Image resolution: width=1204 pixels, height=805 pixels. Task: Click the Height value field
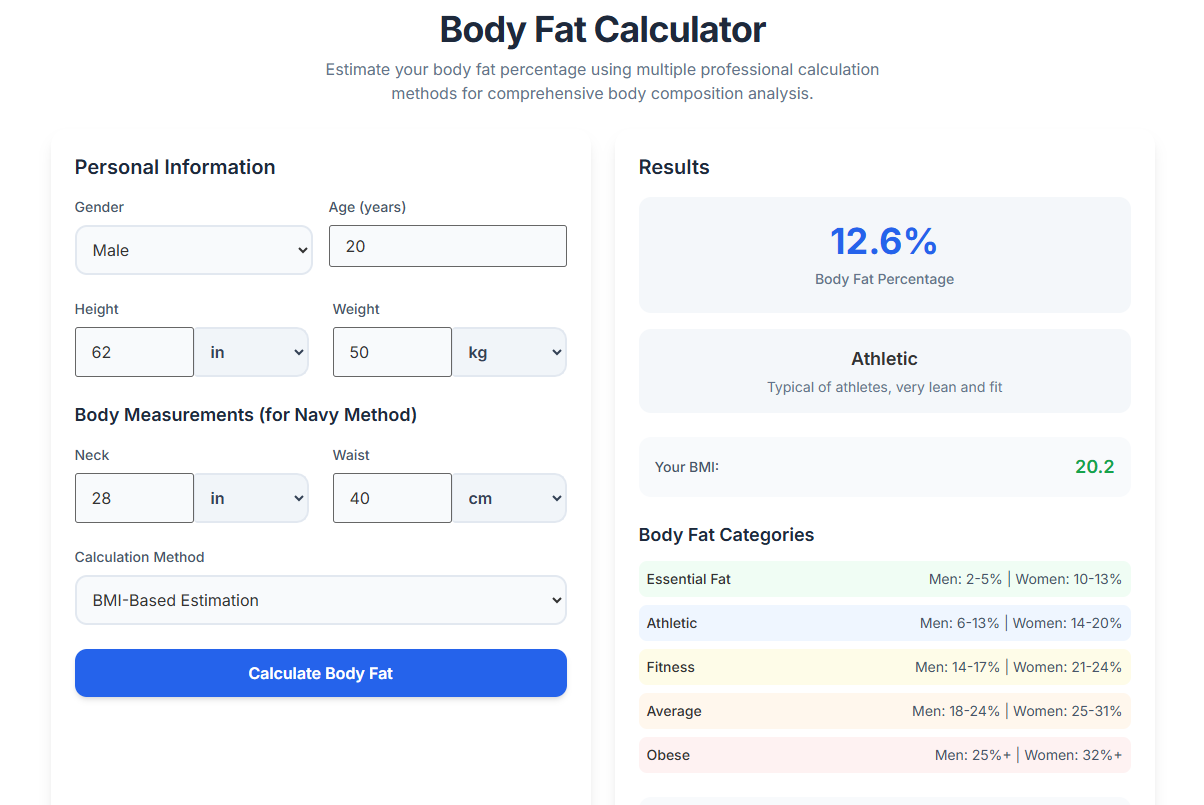(x=134, y=351)
